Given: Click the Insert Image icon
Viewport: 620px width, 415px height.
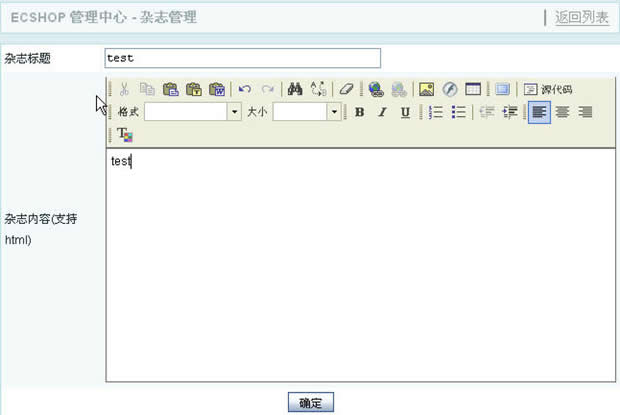Looking at the screenshot, I should click(426, 89).
